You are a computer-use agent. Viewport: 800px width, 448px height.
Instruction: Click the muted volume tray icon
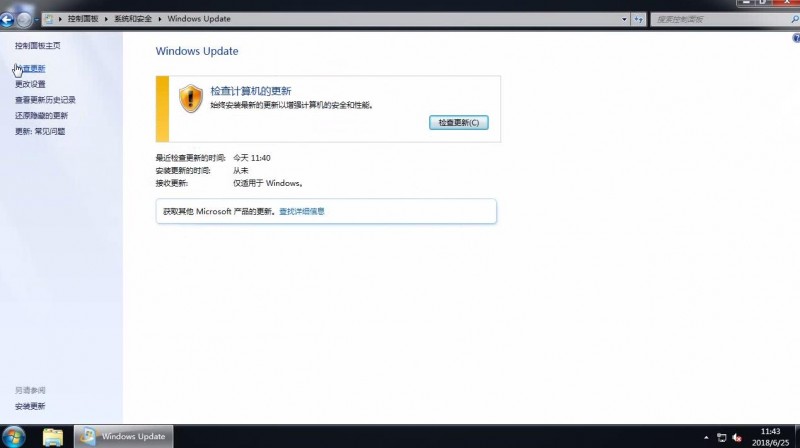737,437
